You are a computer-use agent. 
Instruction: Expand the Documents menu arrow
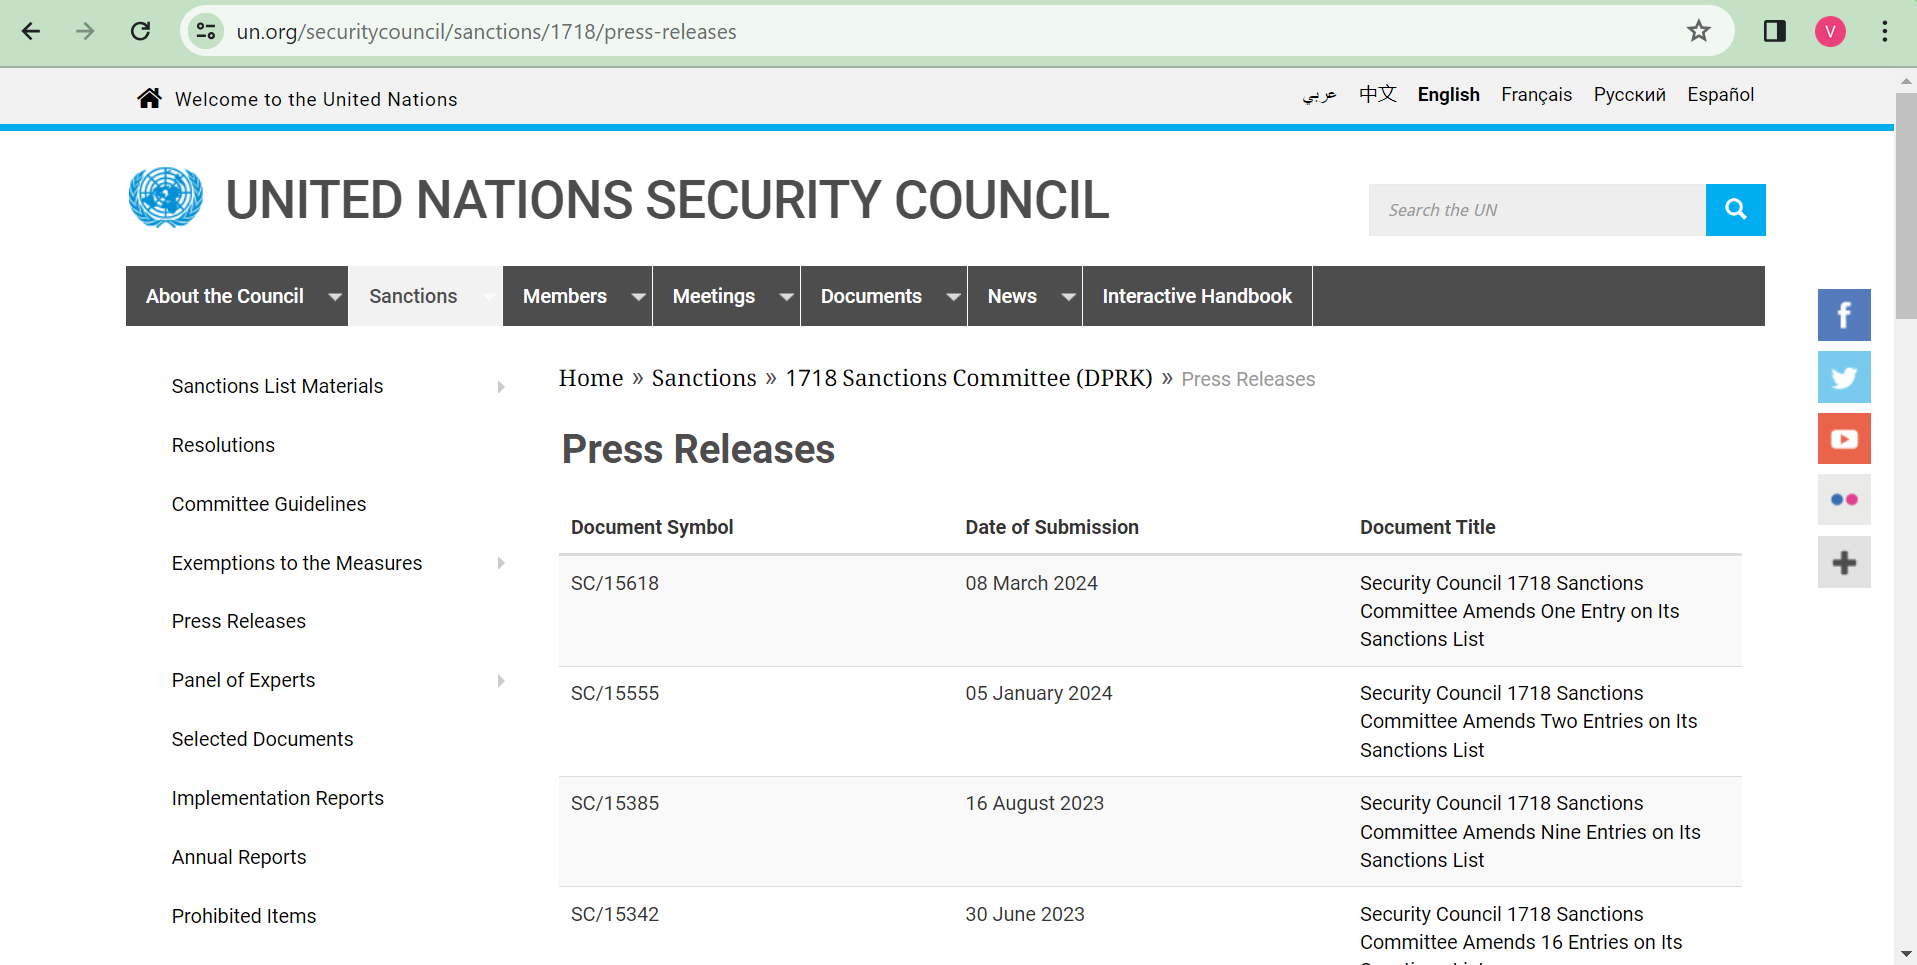tap(953, 297)
